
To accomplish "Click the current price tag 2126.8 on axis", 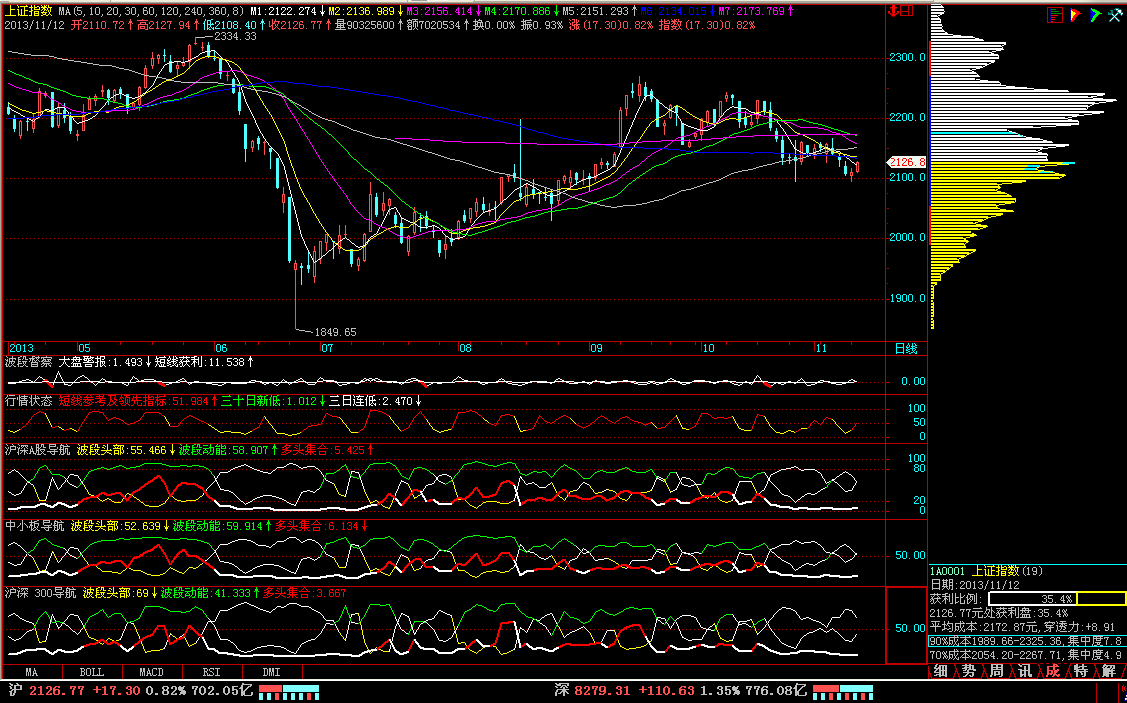I will [x=908, y=162].
